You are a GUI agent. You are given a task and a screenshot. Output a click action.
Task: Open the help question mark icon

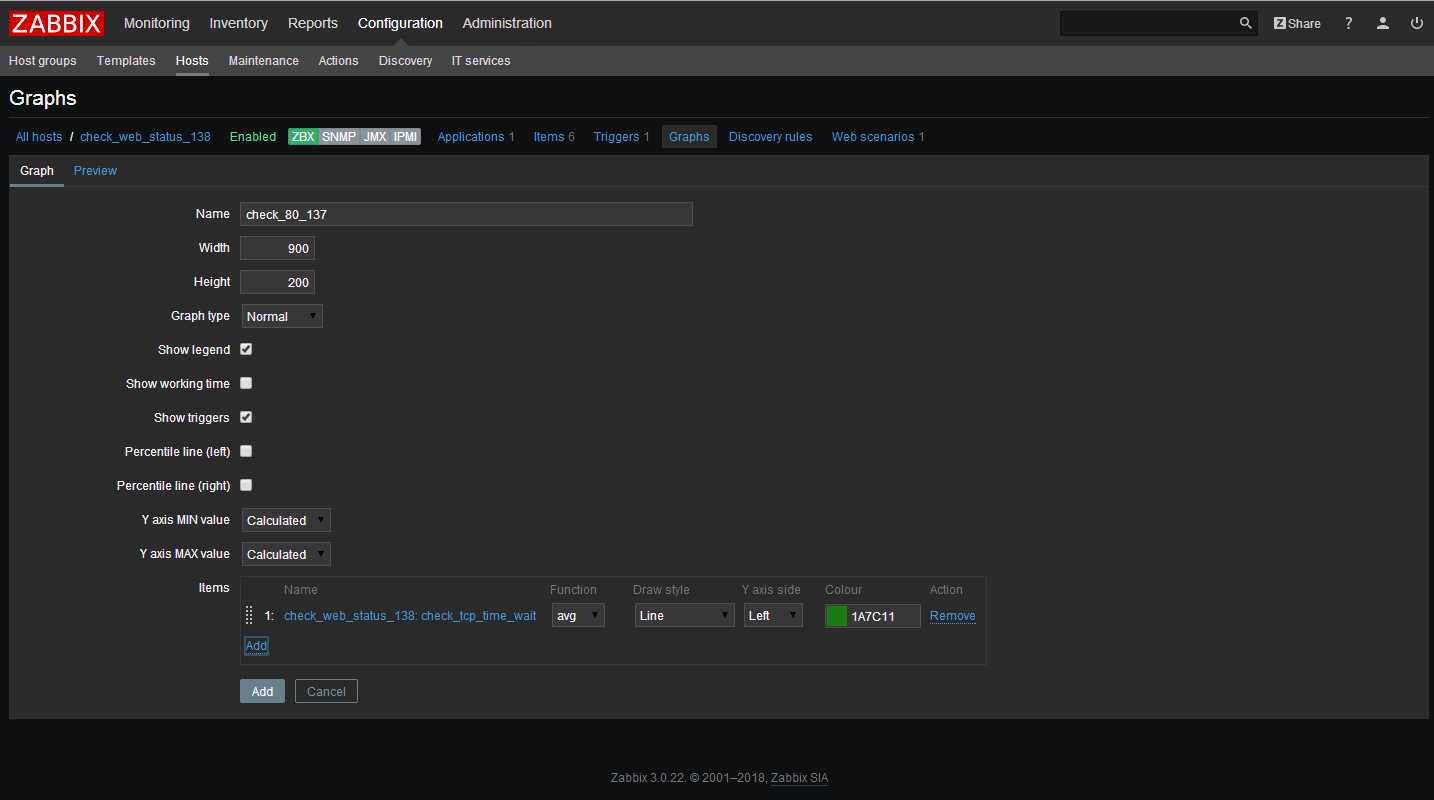[x=1349, y=23]
